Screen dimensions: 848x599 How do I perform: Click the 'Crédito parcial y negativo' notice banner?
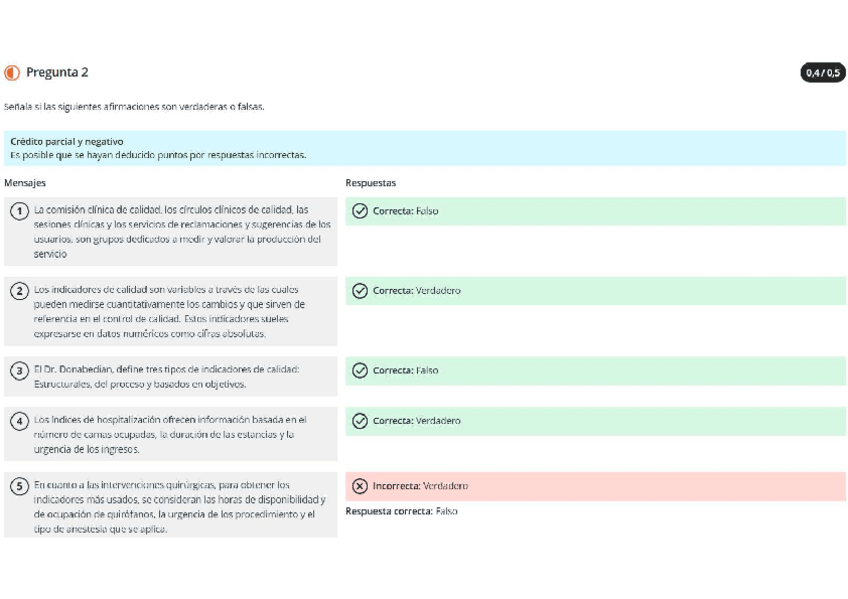(424, 148)
